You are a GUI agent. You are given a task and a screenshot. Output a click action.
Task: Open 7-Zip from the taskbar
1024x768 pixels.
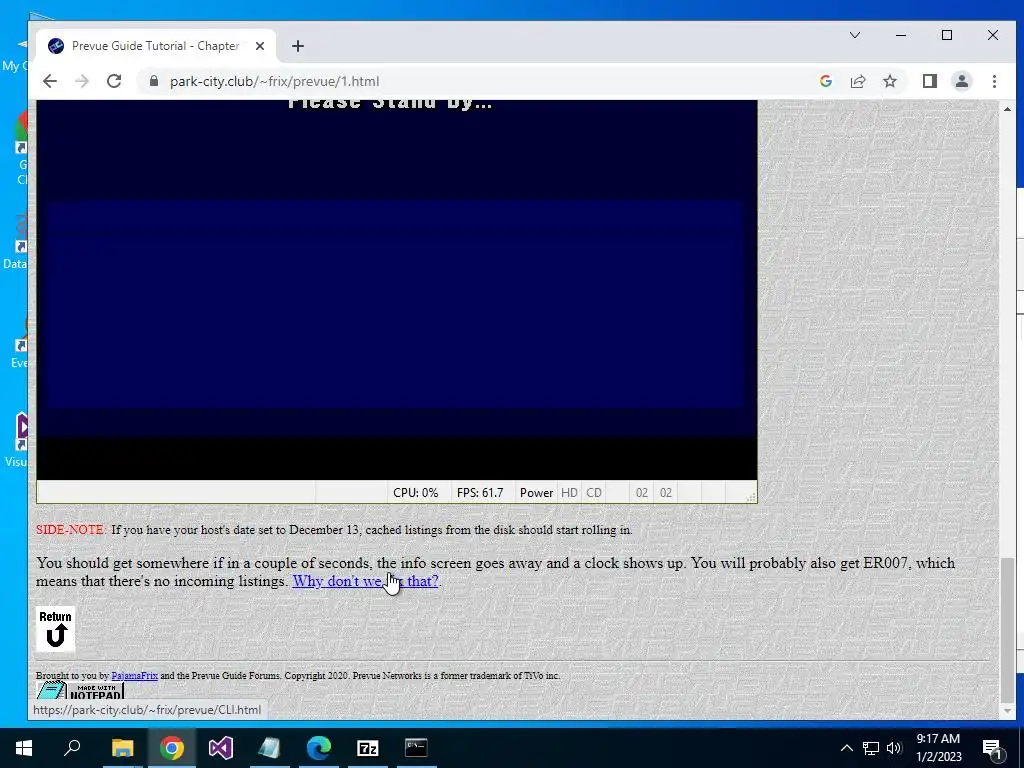[x=368, y=748]
